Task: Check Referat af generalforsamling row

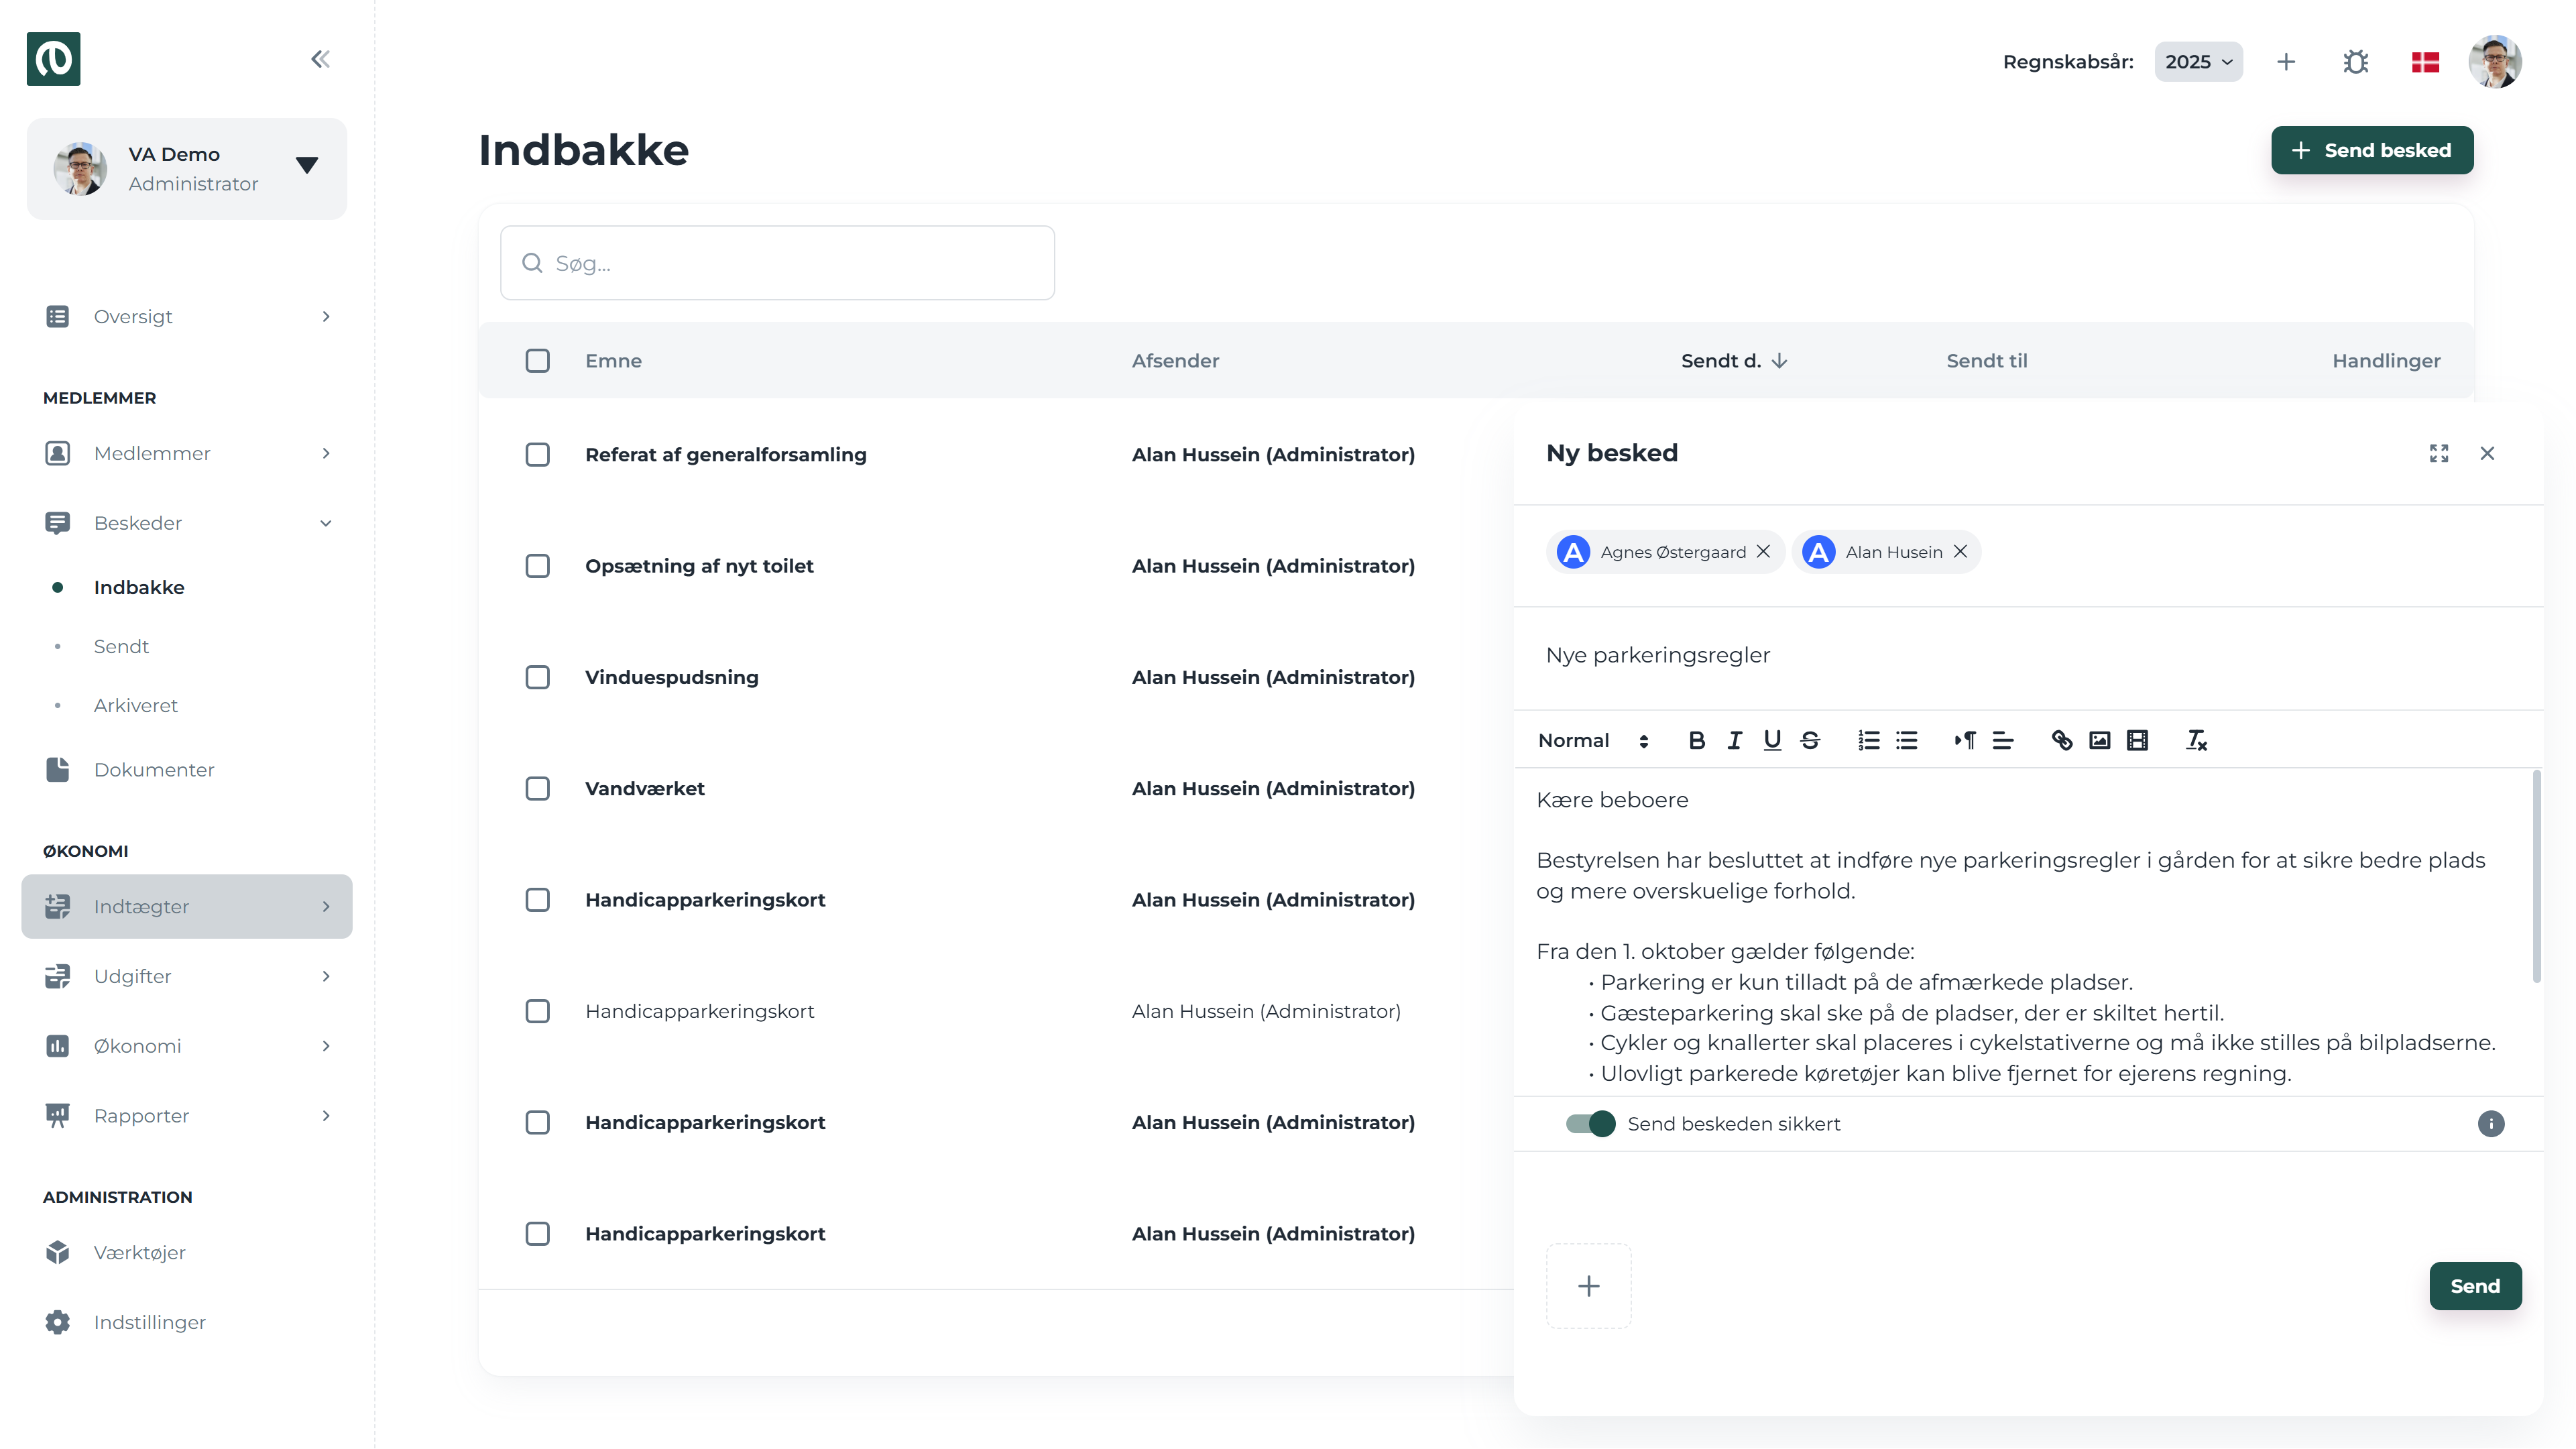Action: 537,454
